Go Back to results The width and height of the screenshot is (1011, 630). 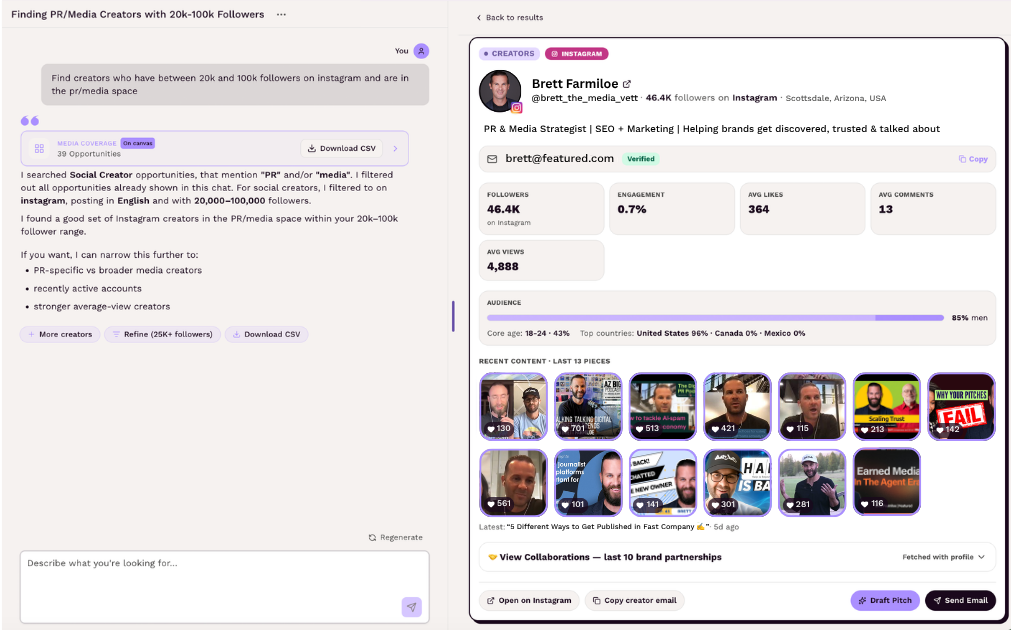[509, 17]
